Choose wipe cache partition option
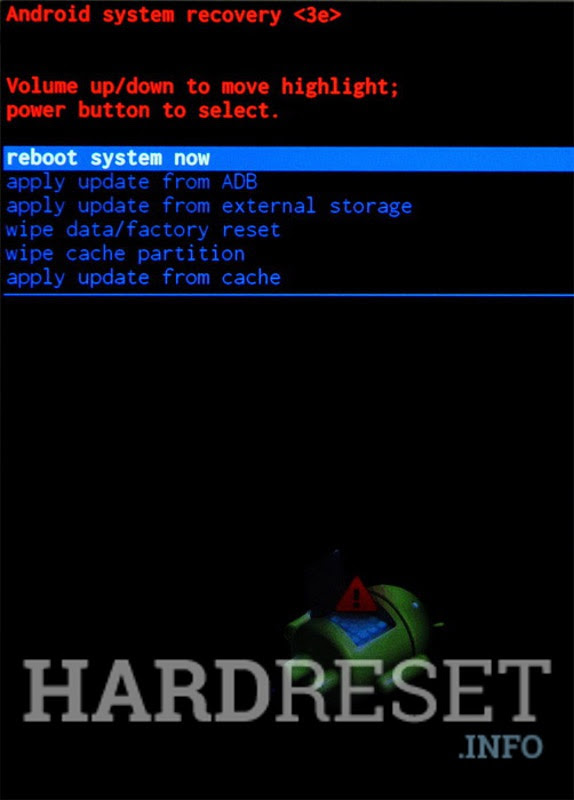 126,254
